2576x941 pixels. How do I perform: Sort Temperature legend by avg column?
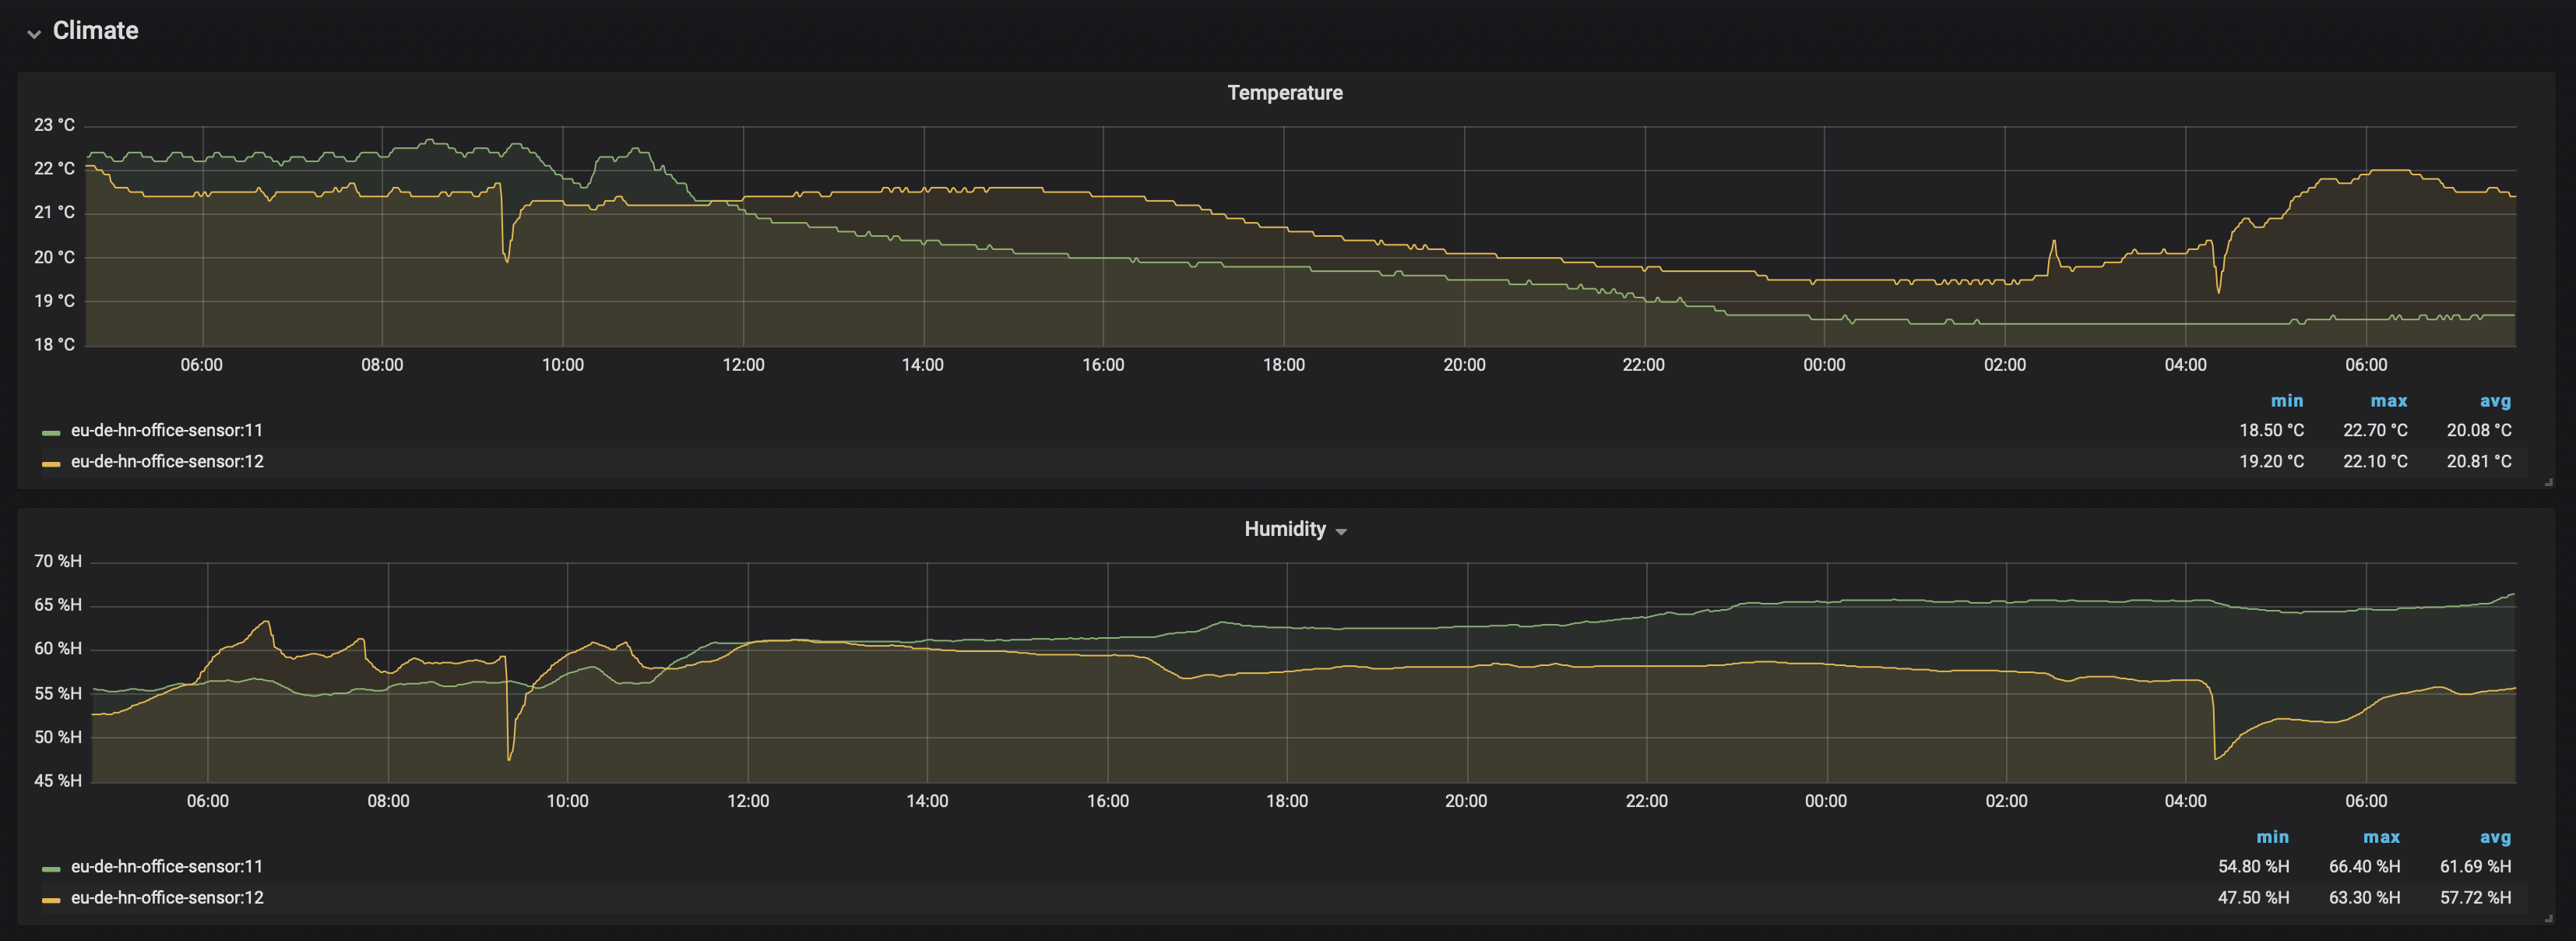pos(2494,401)
